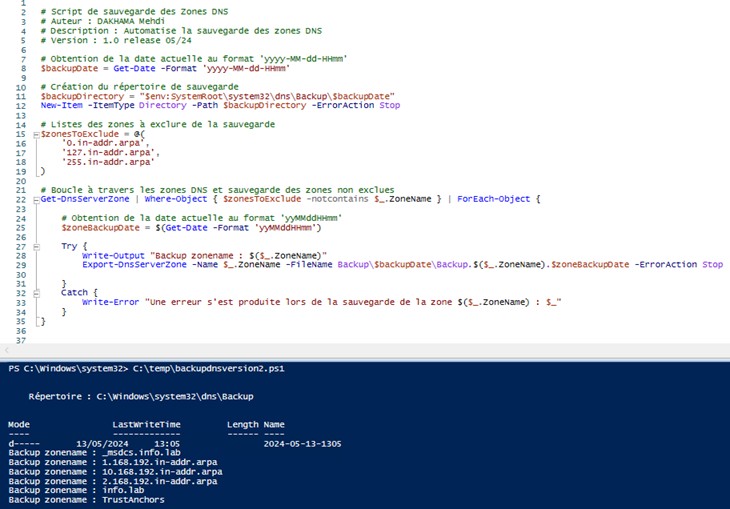Click the ForEach-Object cmdlet
Image resolution: width=730 pixels, height=509 pixels.
(x=493, y=199)
